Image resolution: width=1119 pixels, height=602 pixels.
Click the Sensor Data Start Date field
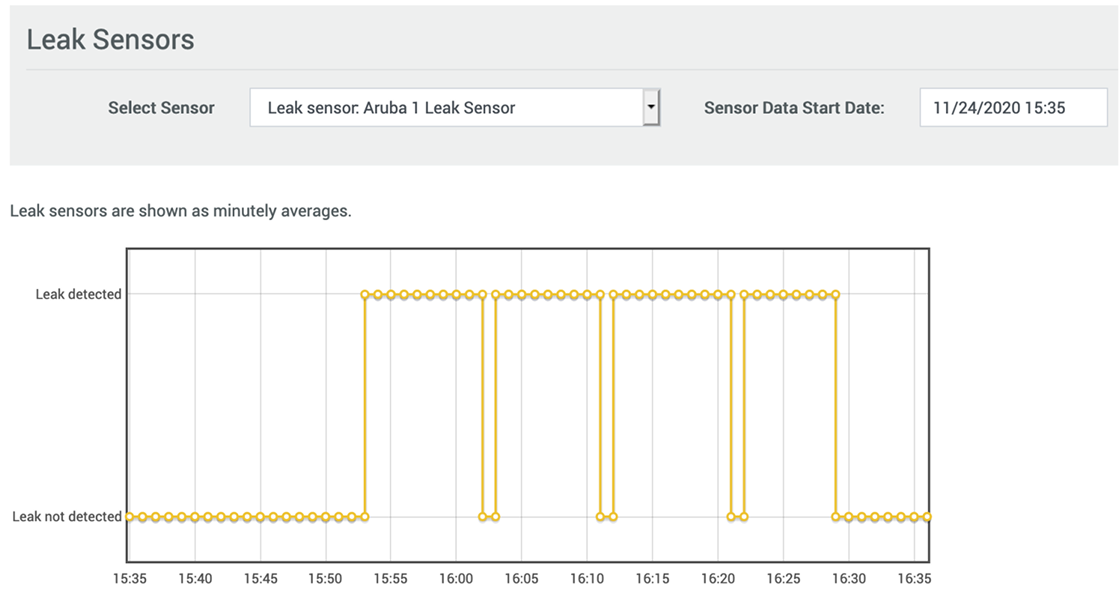pos(1012,107)
